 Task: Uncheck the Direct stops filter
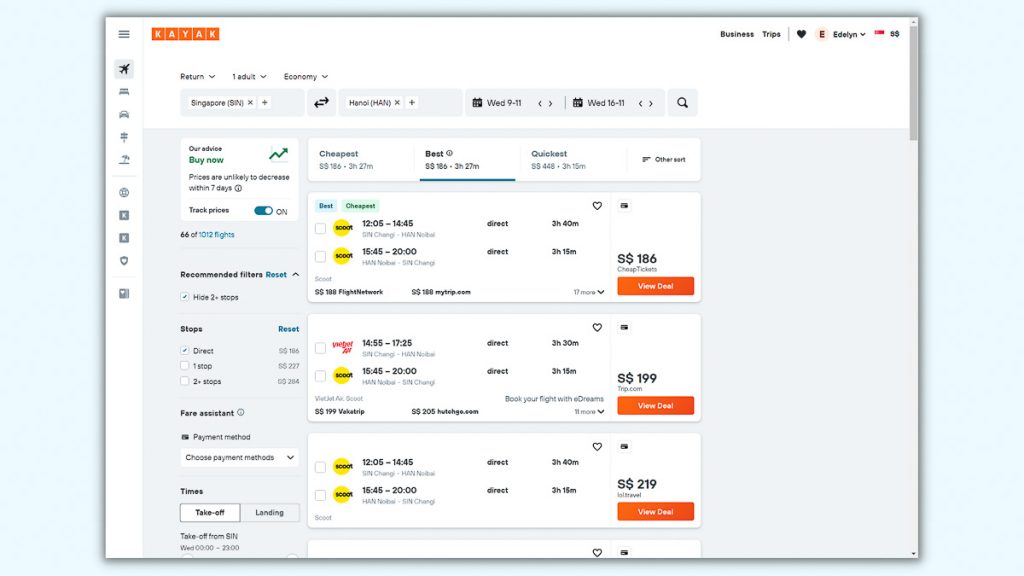point(185,350)
